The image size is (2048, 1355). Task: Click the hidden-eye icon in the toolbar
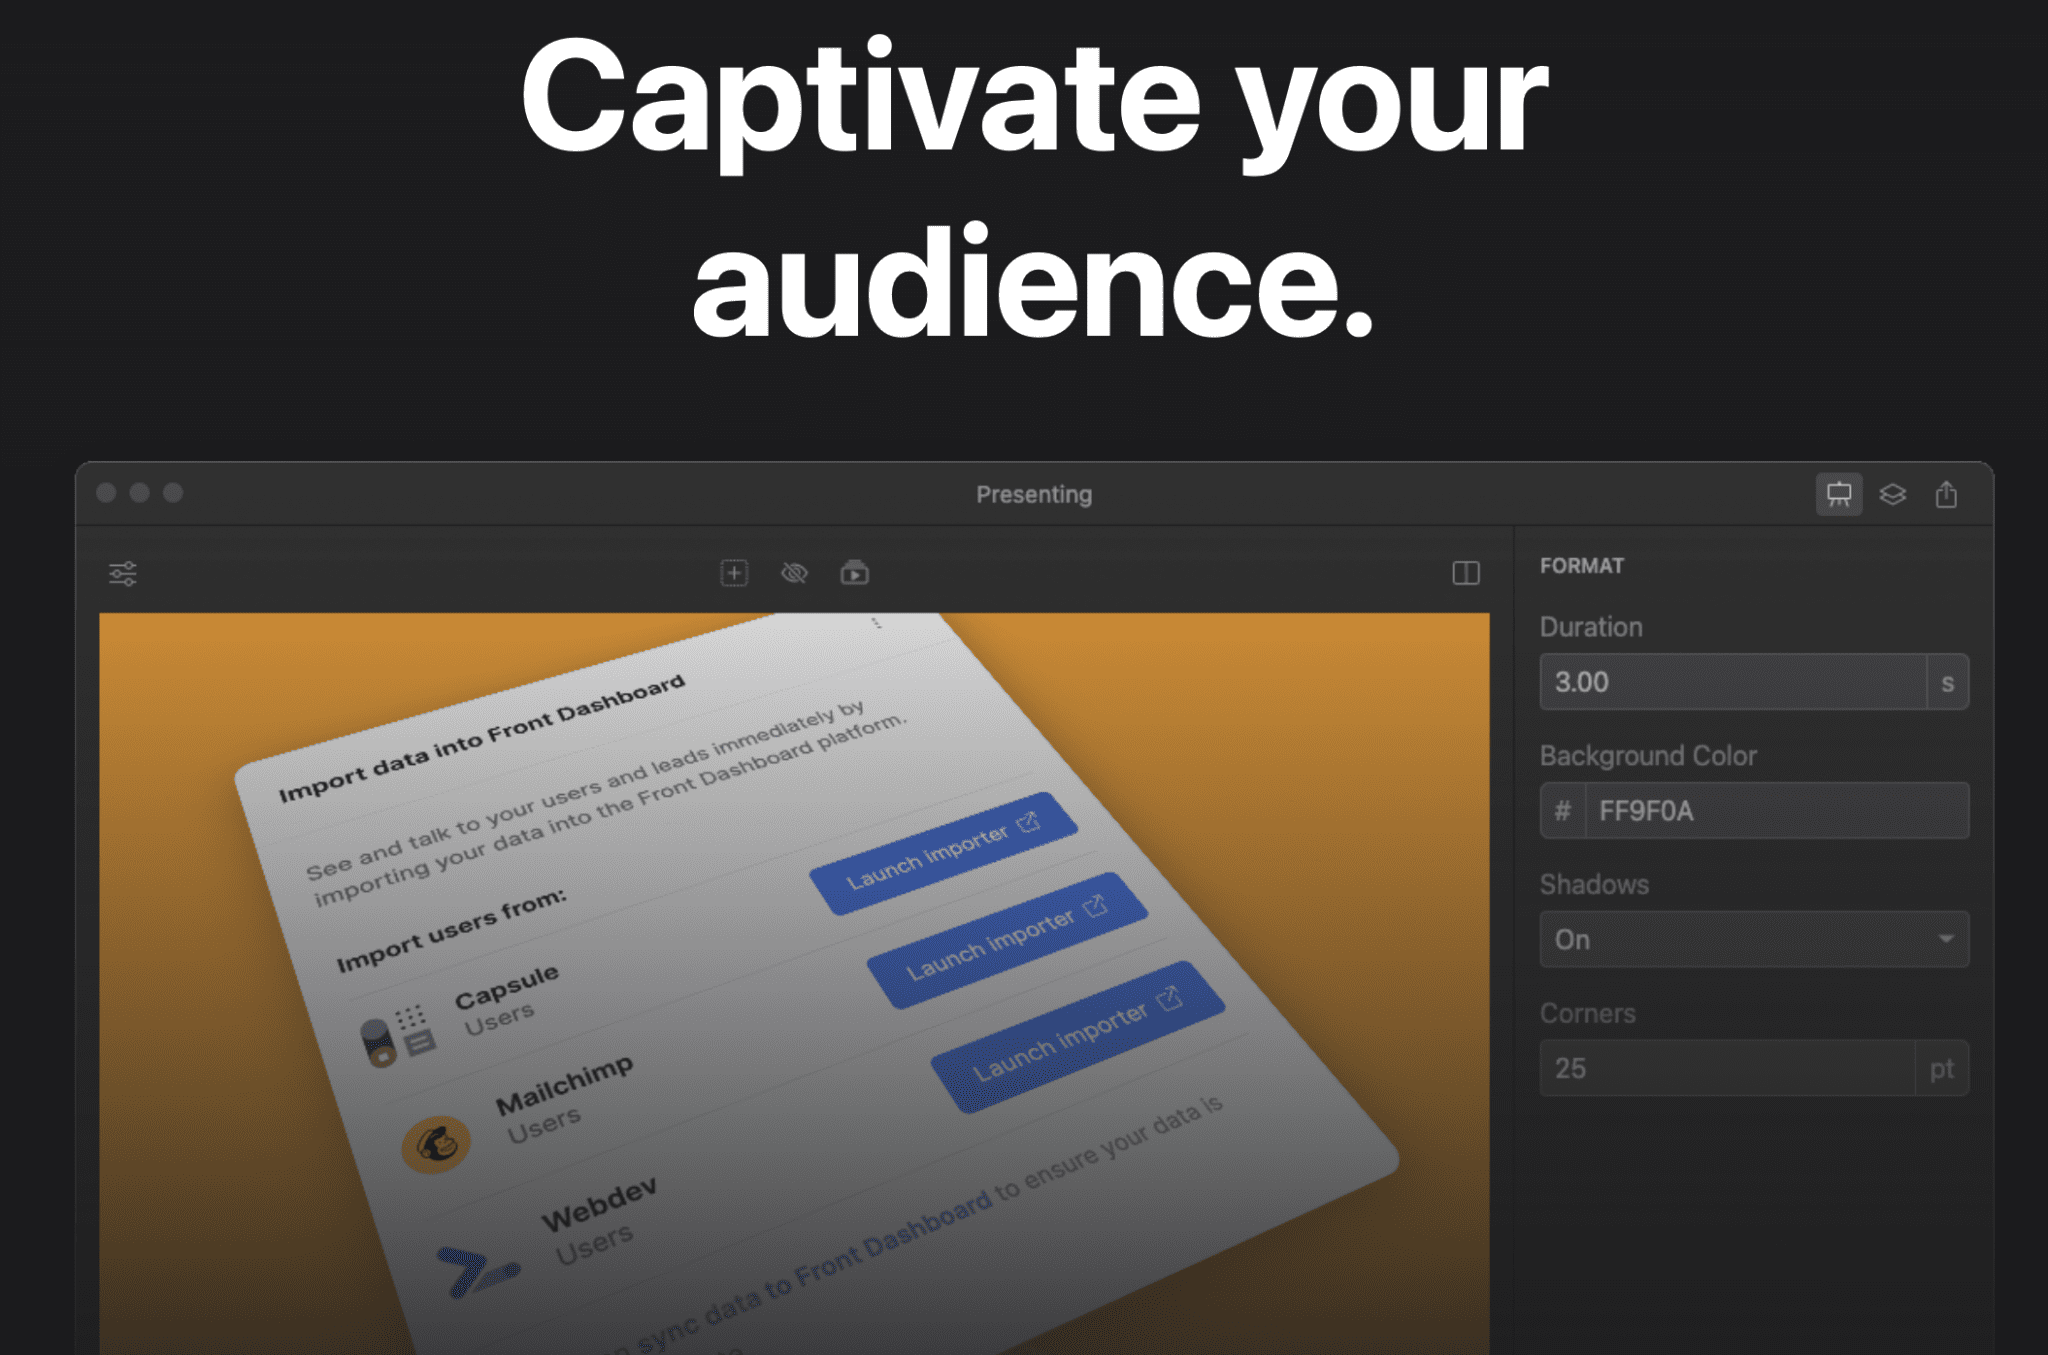click(x=795, y=573)
